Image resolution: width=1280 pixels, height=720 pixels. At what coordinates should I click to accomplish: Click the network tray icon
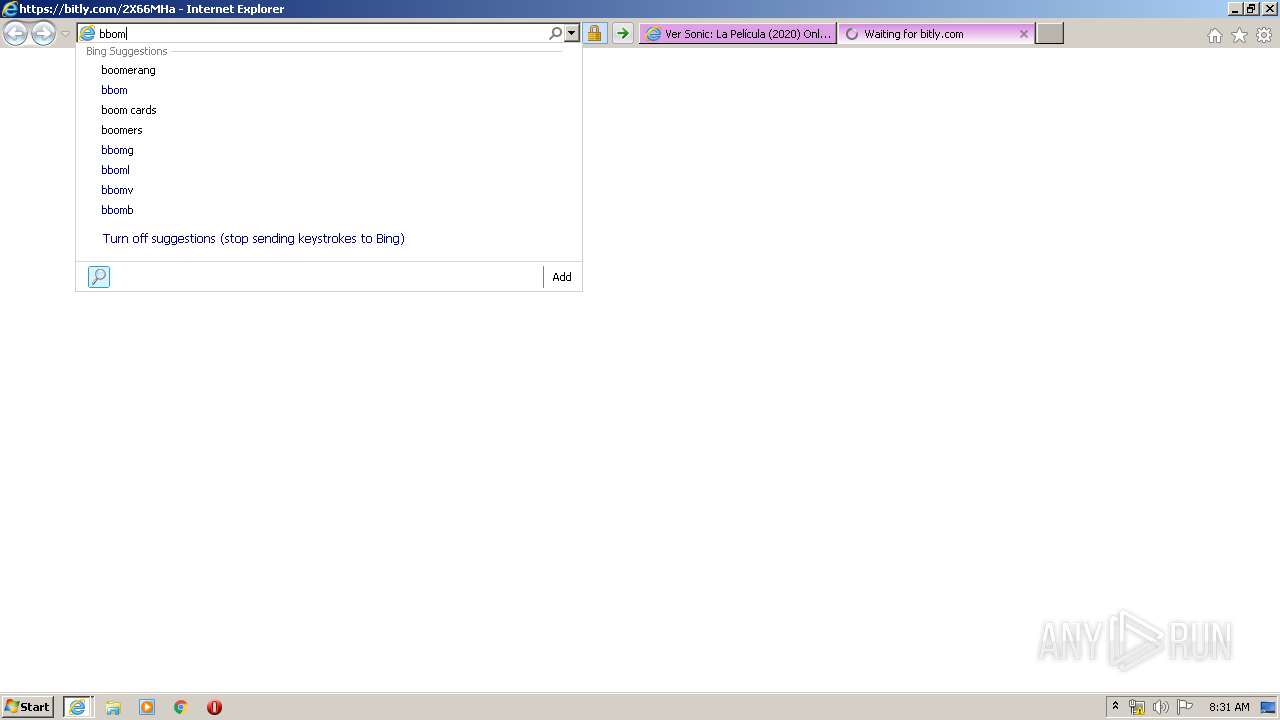1137,707
